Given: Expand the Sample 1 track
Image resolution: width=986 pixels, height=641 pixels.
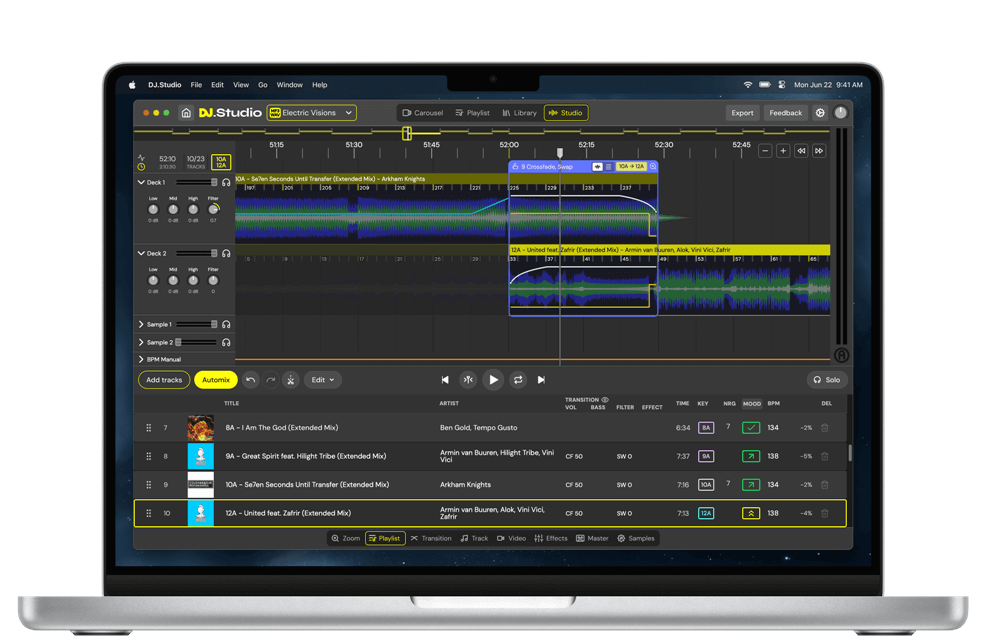Looking at the screenshot, I should (x=141, y=325).
